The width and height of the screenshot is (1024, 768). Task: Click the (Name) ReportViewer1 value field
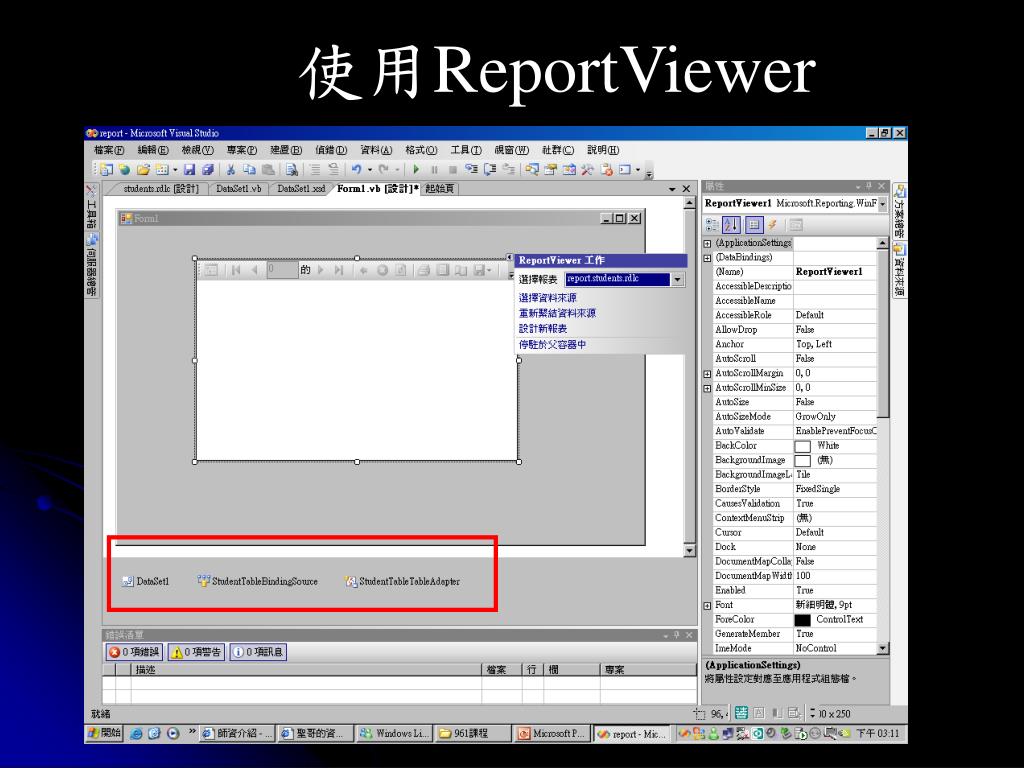pyautogui.click(x=835, y=272)
